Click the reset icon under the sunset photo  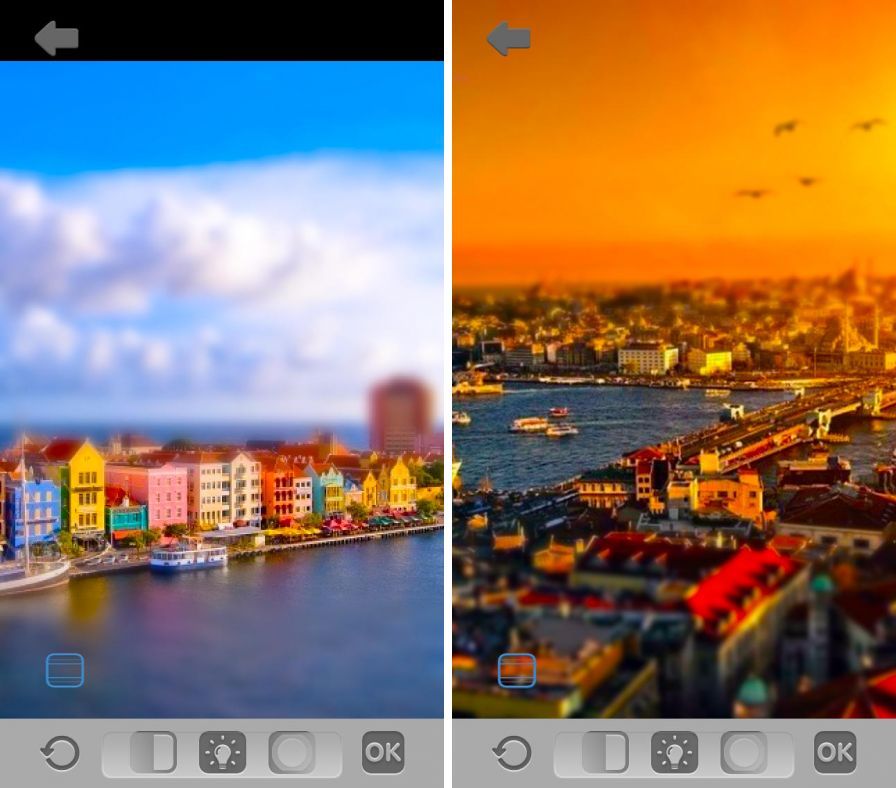tap(512, 752)
